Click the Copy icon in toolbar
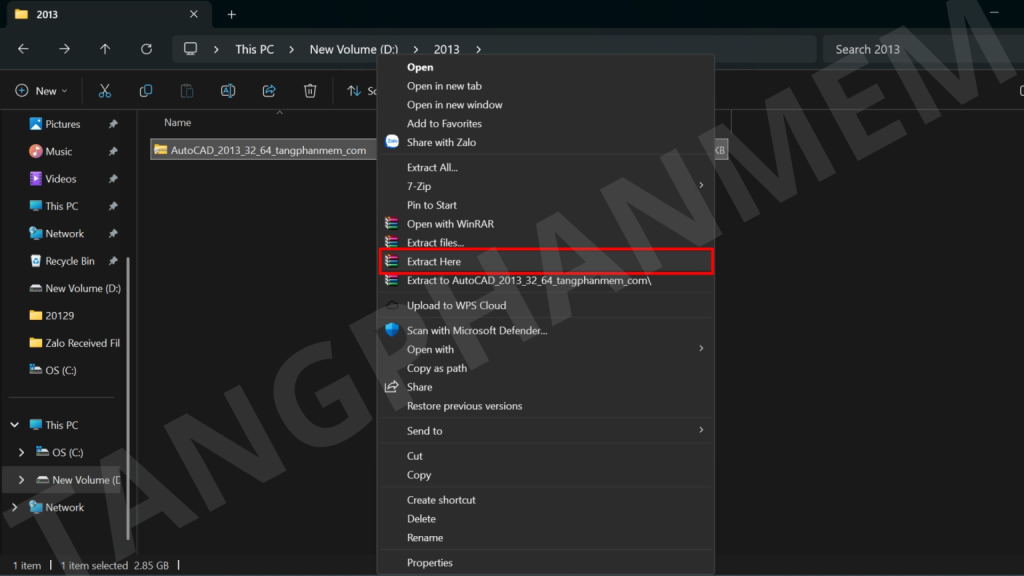Viewport: 1024px width, 576px height. [x=146, y=91]
